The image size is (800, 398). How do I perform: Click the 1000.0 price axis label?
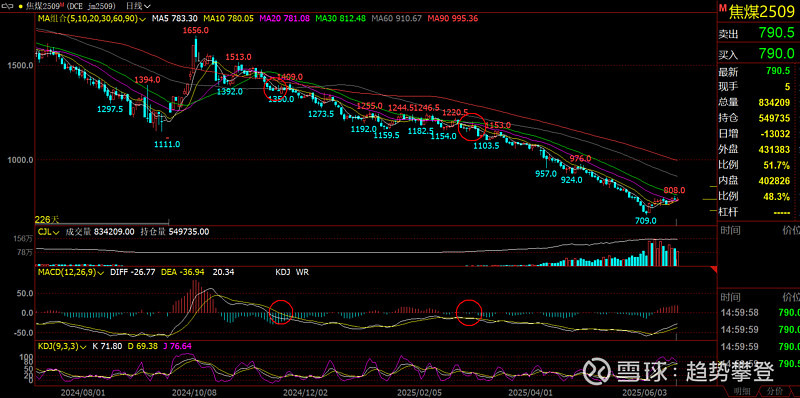pyautogui.click(x=21, y=160)
